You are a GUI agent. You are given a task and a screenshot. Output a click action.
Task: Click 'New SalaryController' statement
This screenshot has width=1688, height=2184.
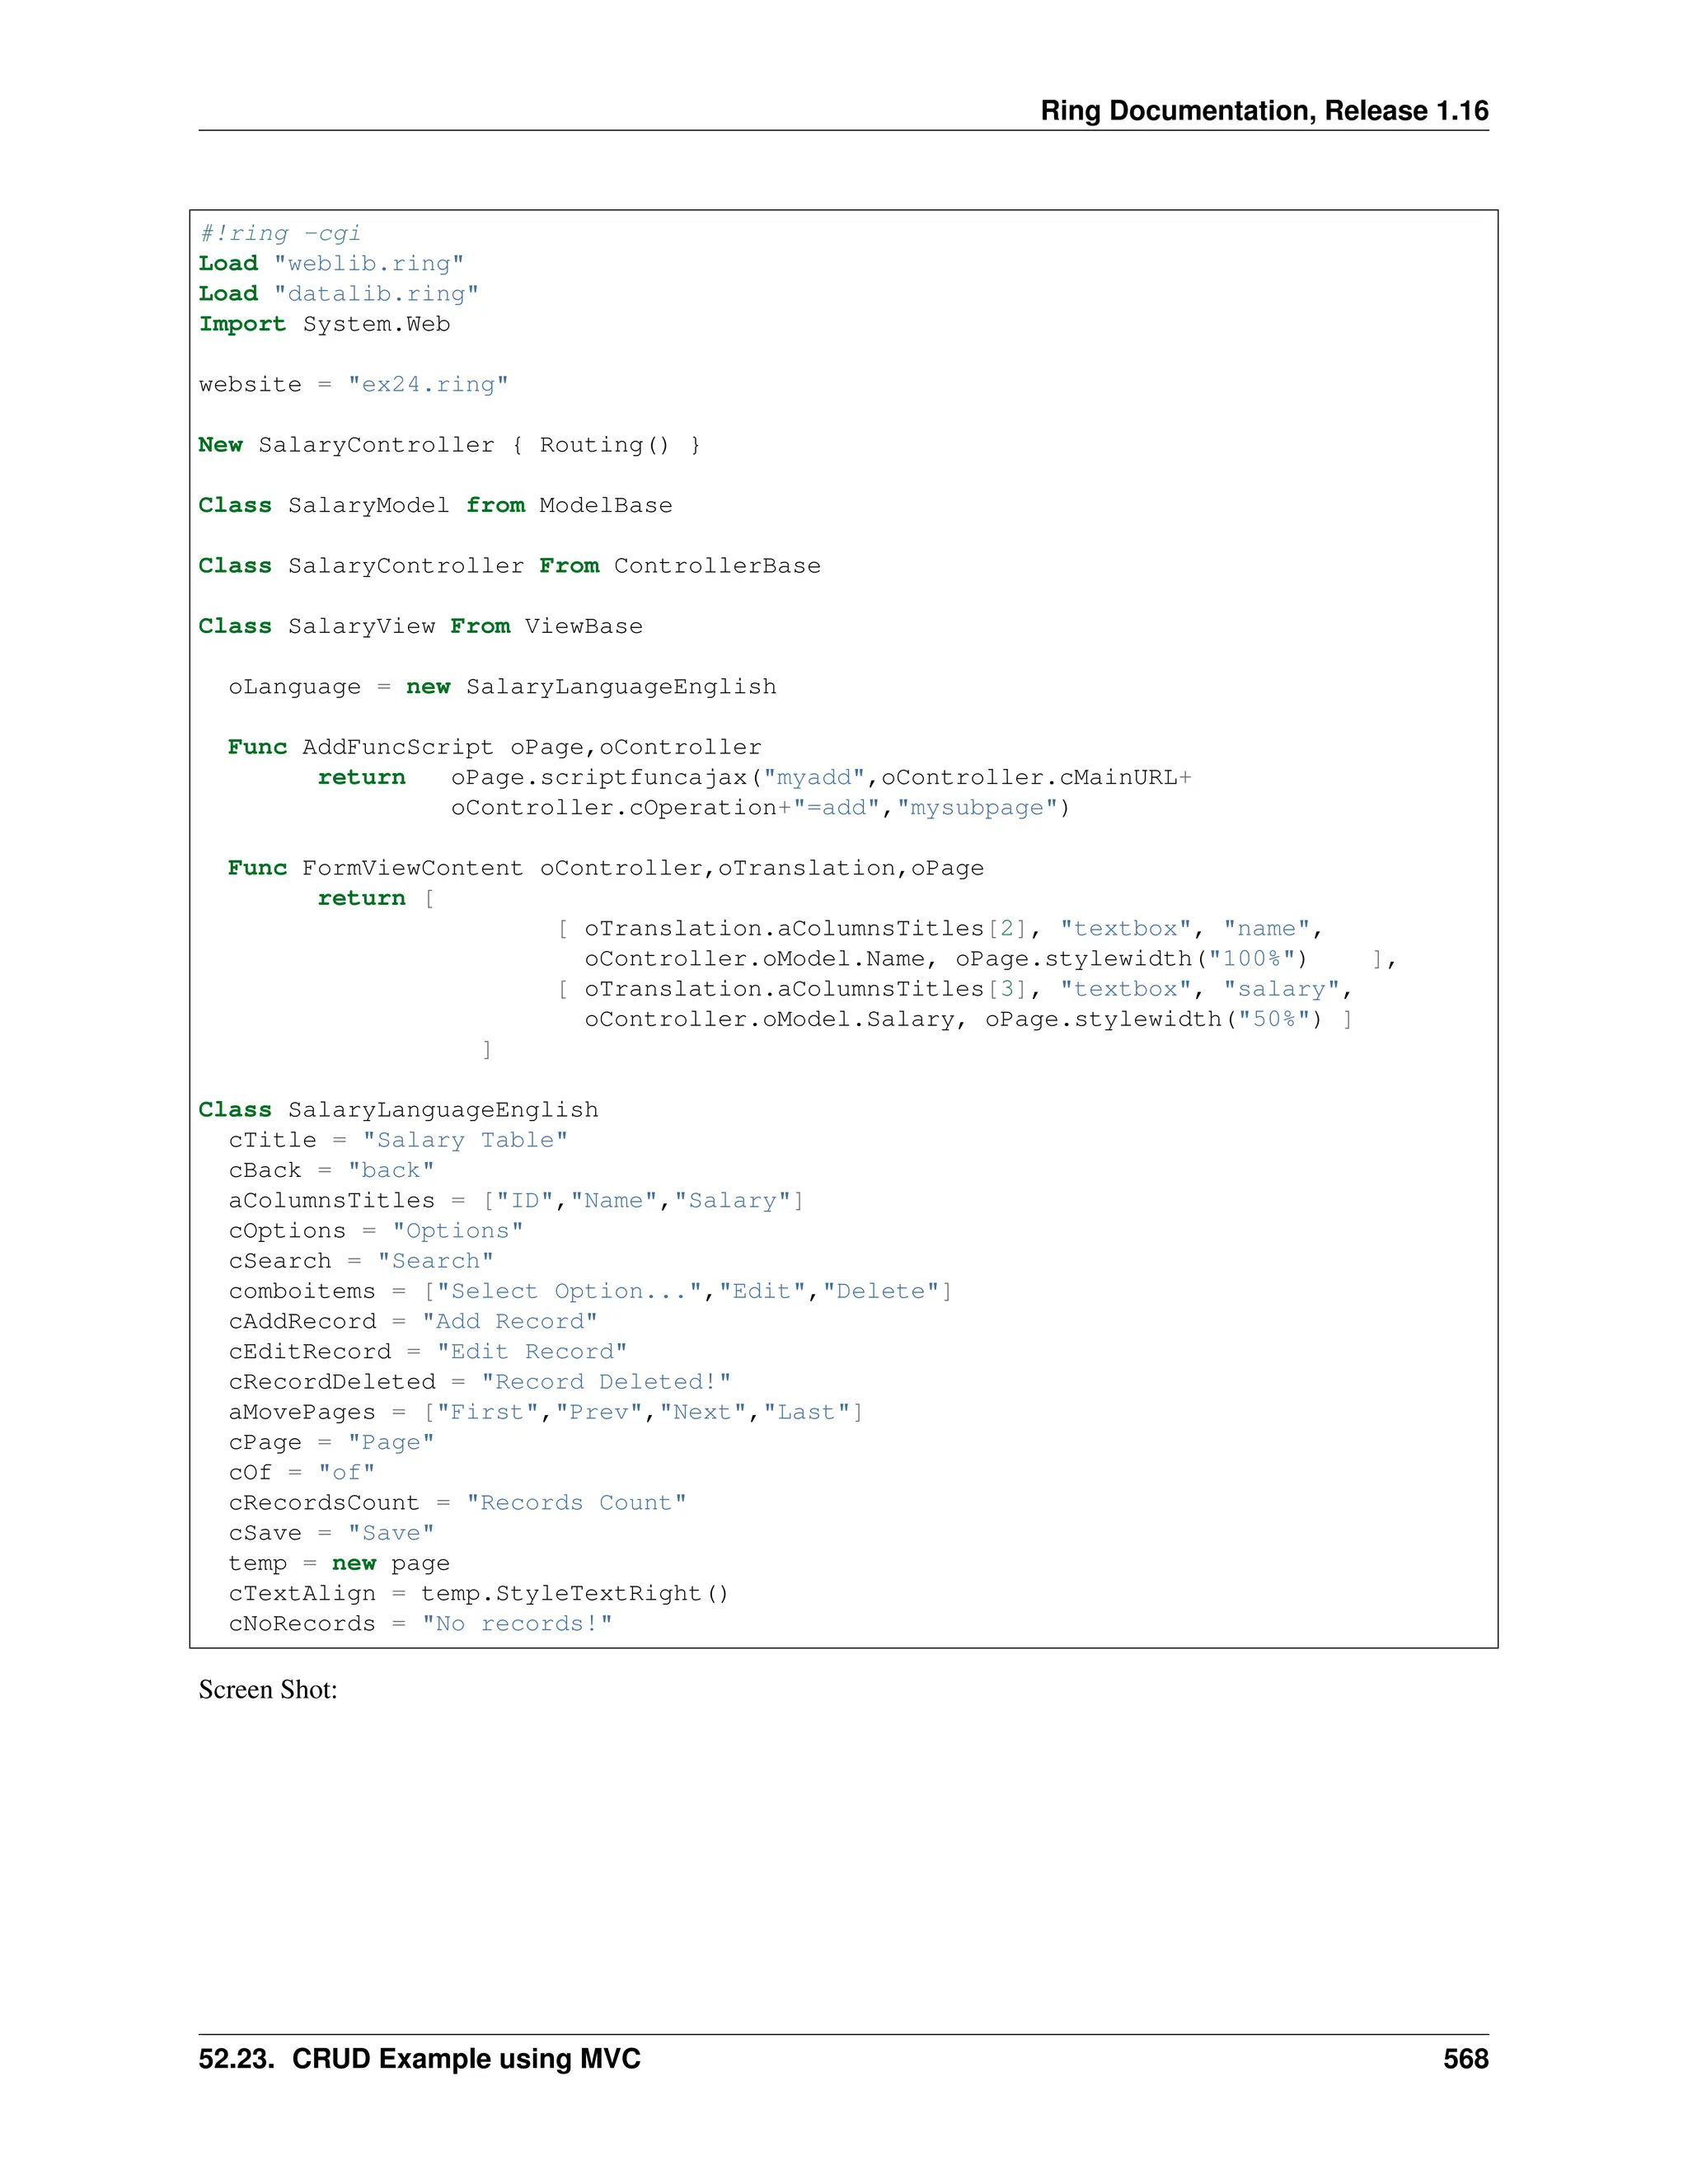point(449,445)
